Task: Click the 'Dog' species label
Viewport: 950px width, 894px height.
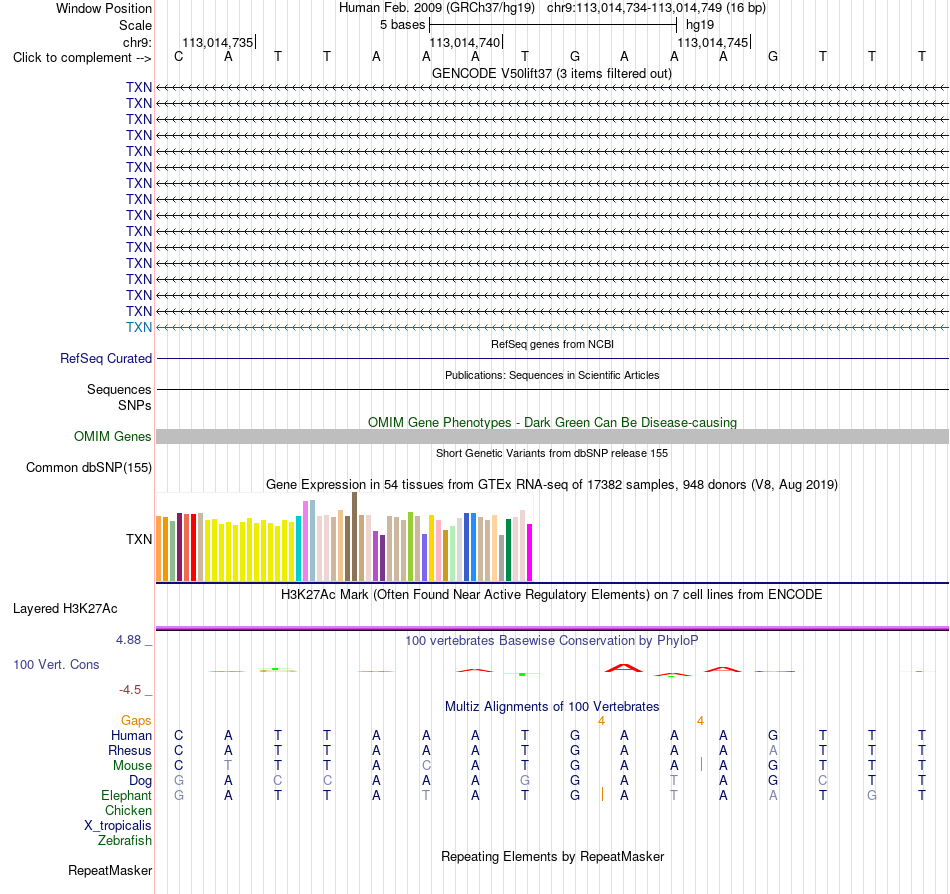Action: point(140,781)
